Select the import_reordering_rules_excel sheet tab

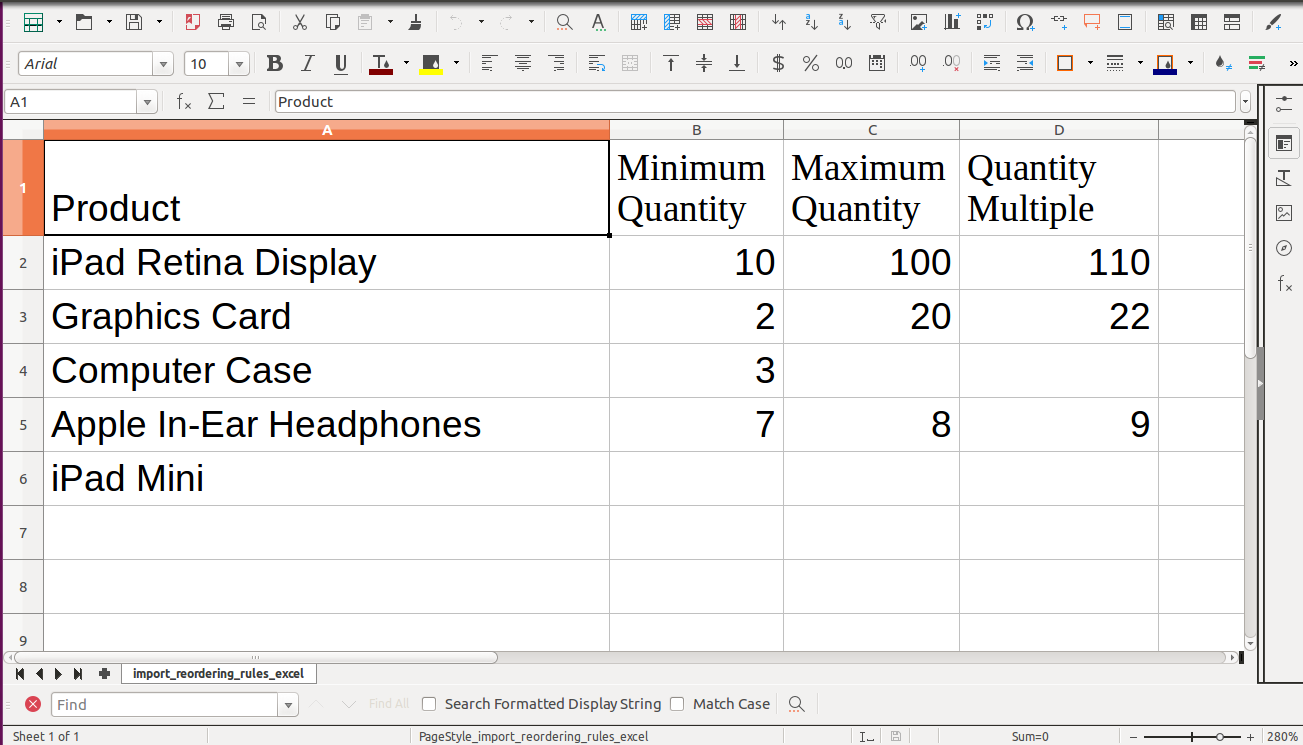(218, 674)
